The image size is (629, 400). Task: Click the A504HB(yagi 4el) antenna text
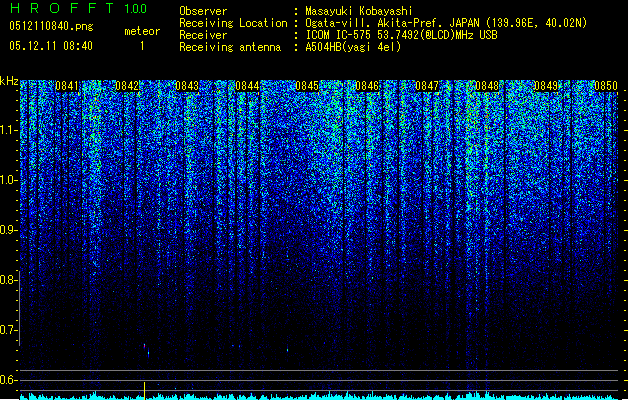(353, 47)
